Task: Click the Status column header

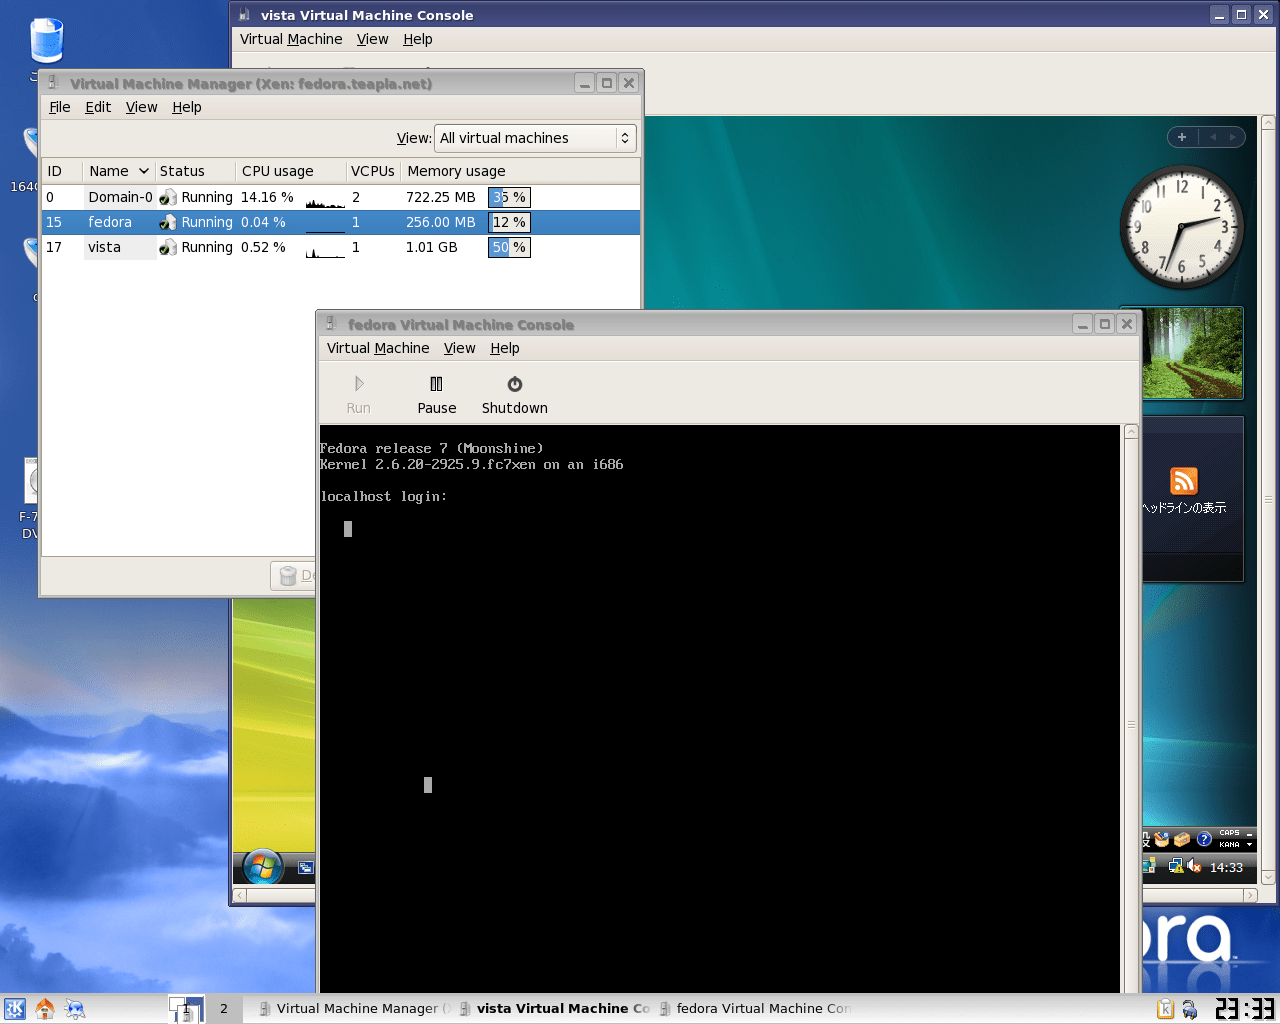Action: [x=195, y=171]
